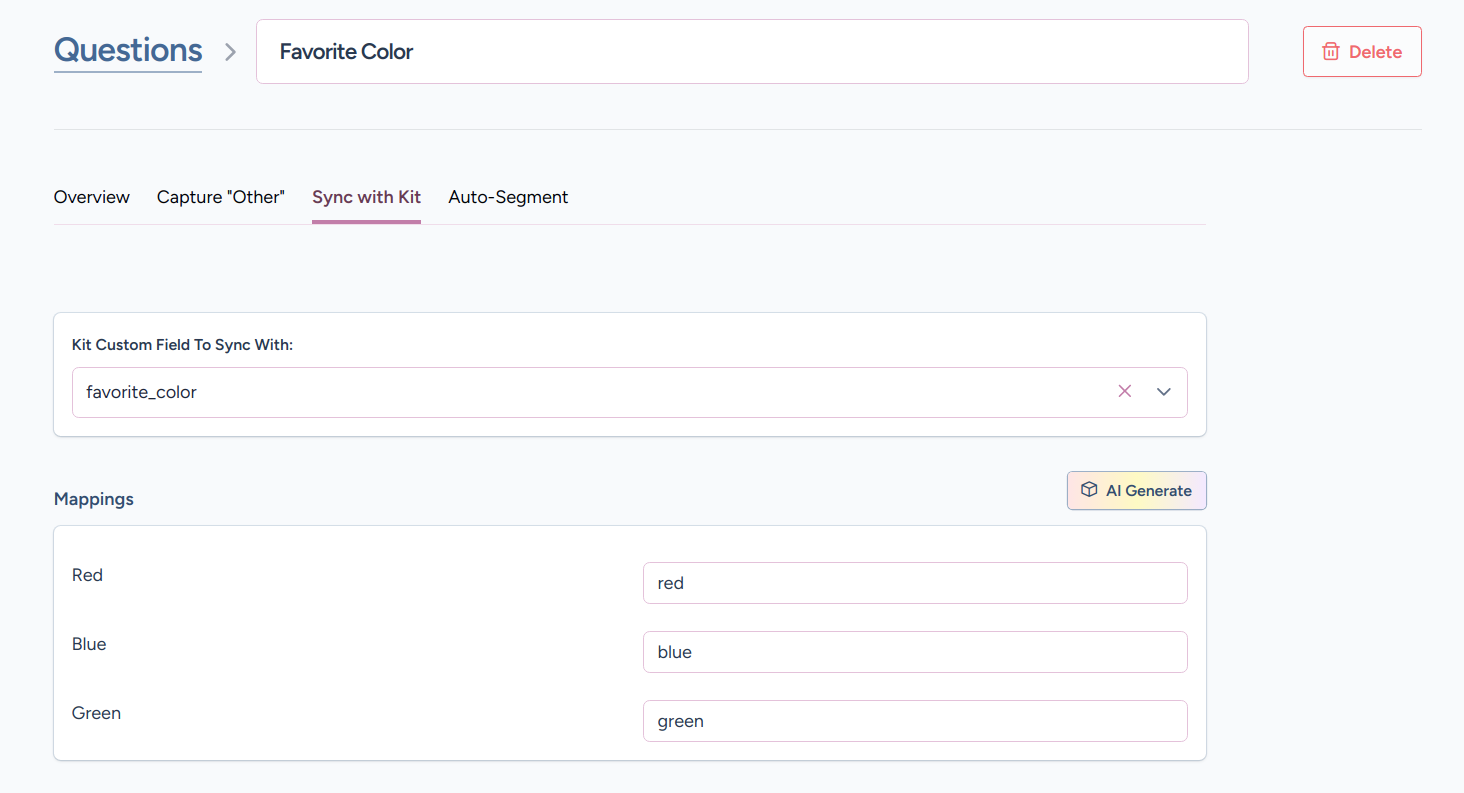Click the Kit Custom Field To Sync label
Image resolution: width=1464 pixels, height=793 pixels.
point(182,345)
